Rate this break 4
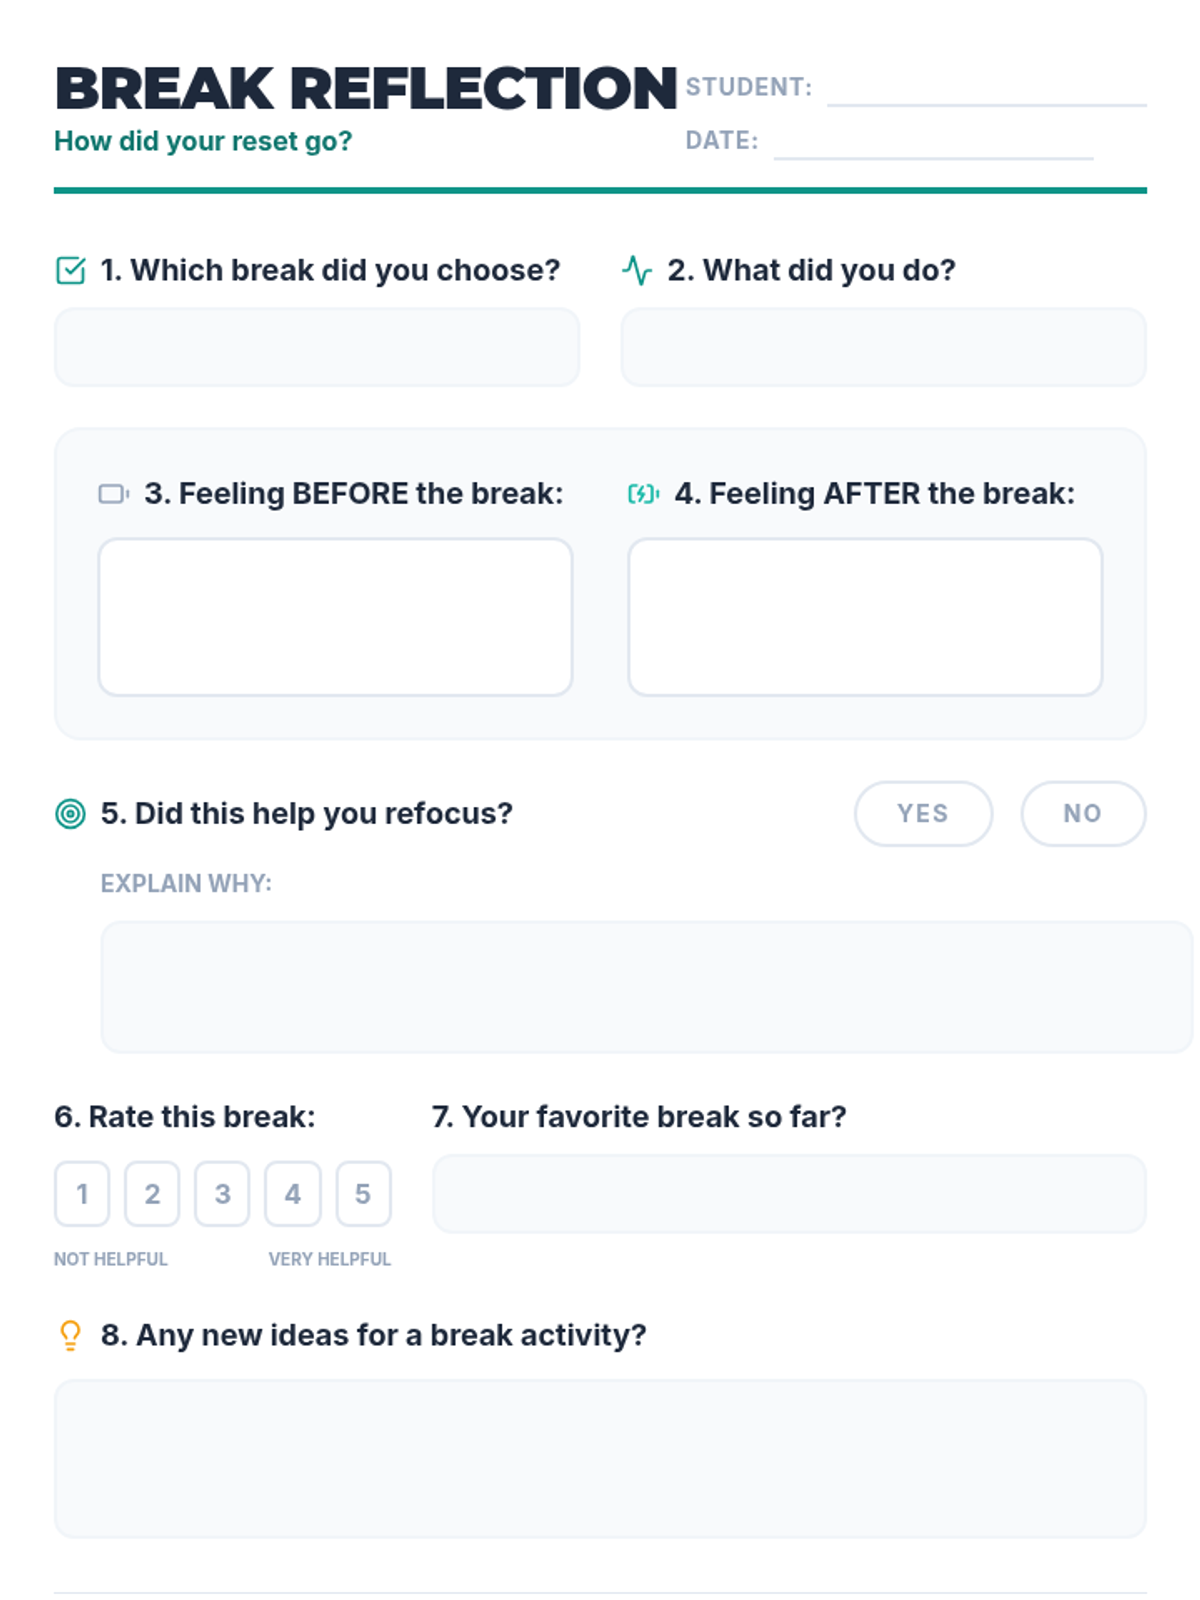 point(292,1194)
